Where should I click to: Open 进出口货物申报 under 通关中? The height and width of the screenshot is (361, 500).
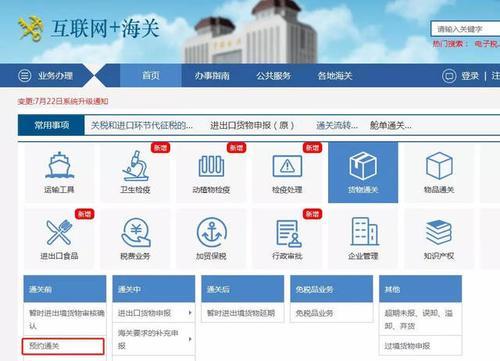pyautogui.click(x=154, y=313)
